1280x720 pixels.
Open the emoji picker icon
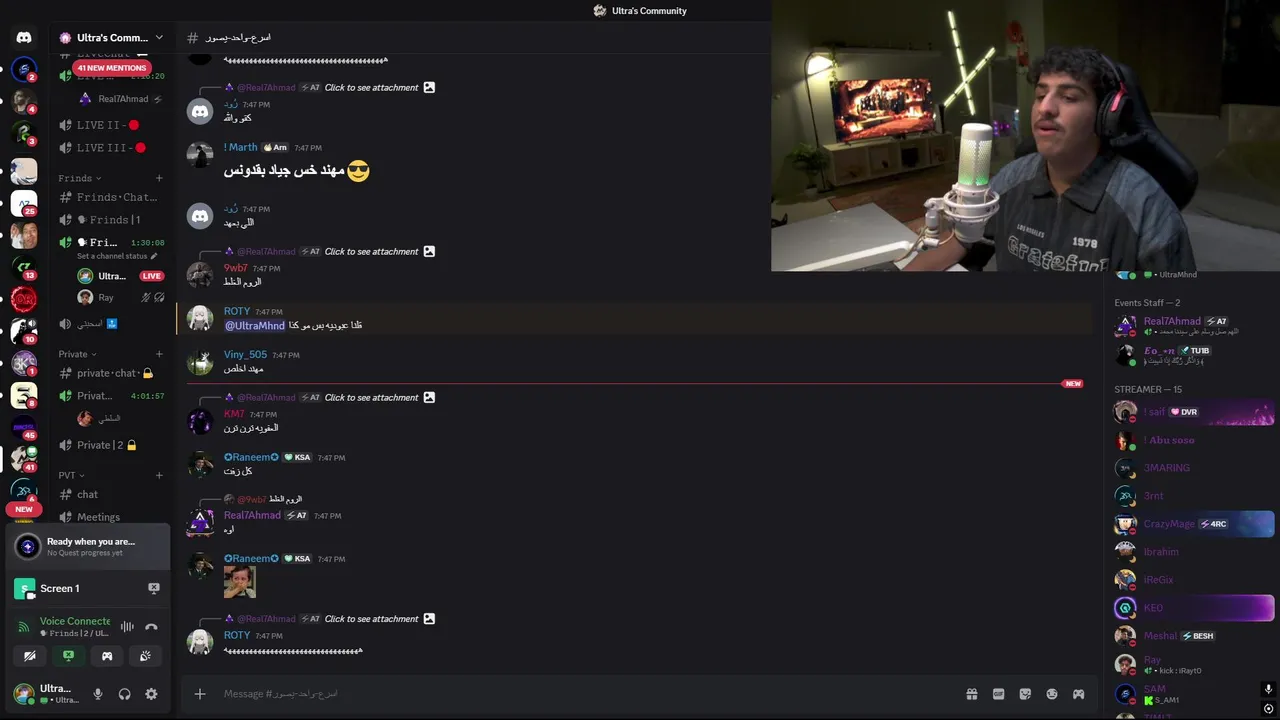(1052, 694)
